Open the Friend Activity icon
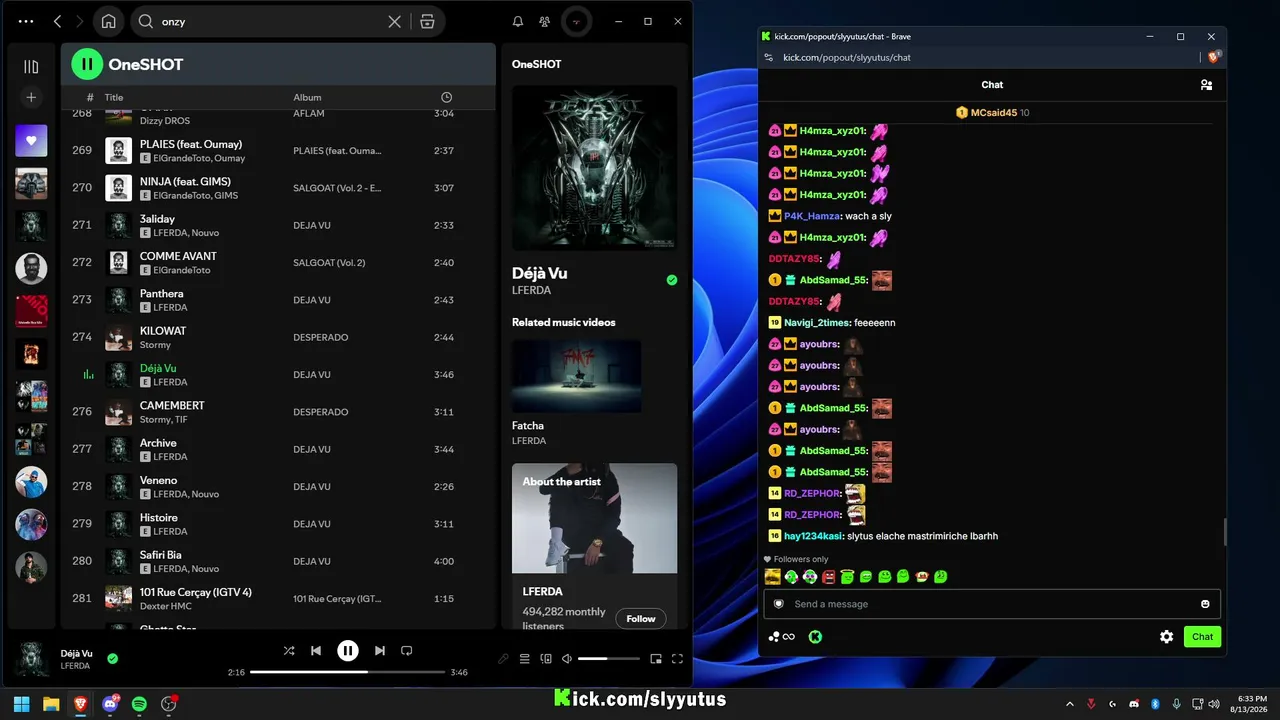 pyautogui.click(x=544, y=21)
